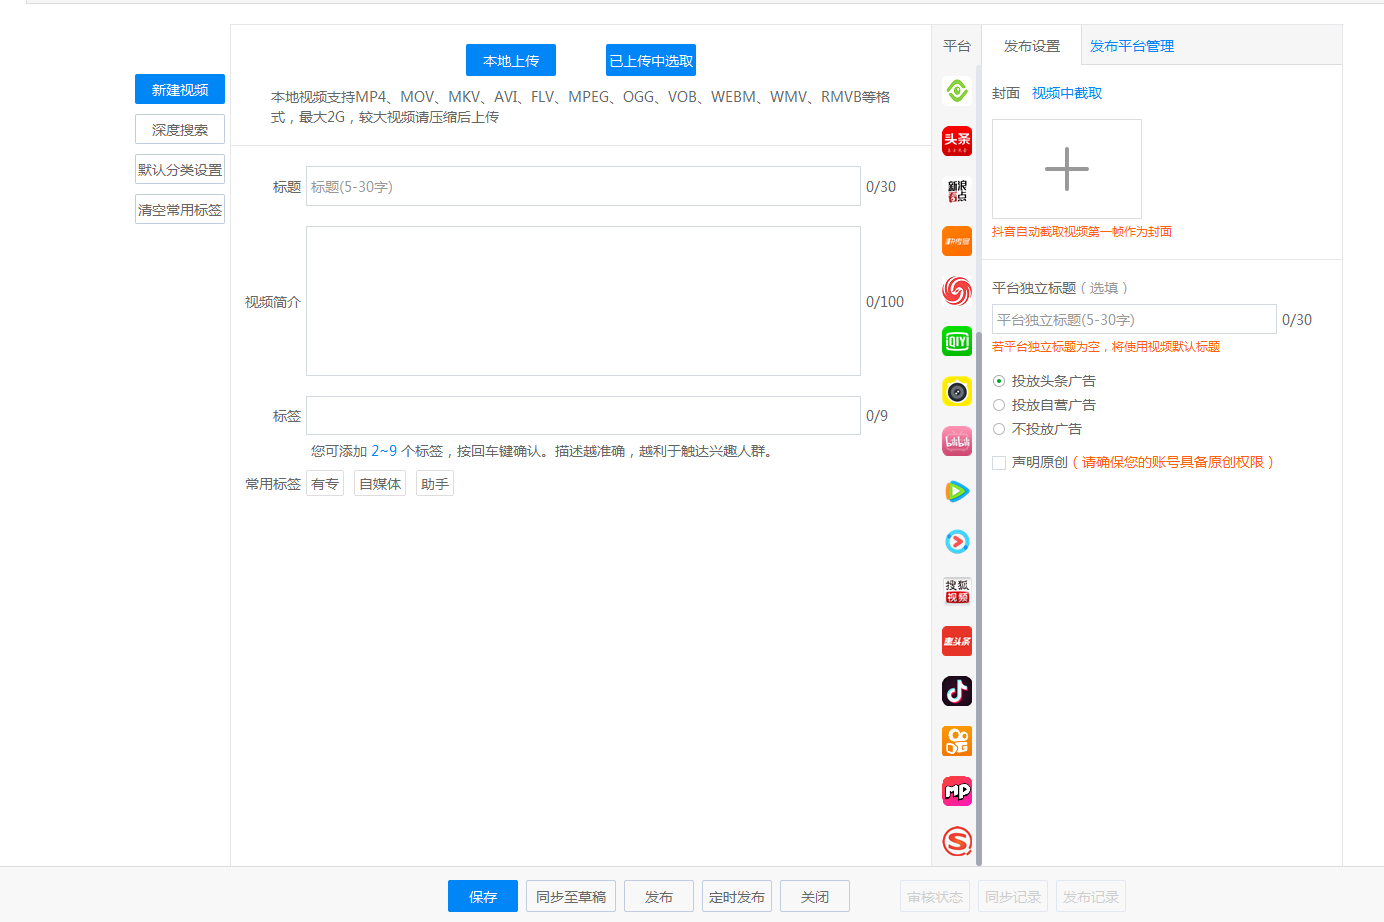Choose the 美拍 platform icon
The image size is (1384, 922).
tap(957, 791)
